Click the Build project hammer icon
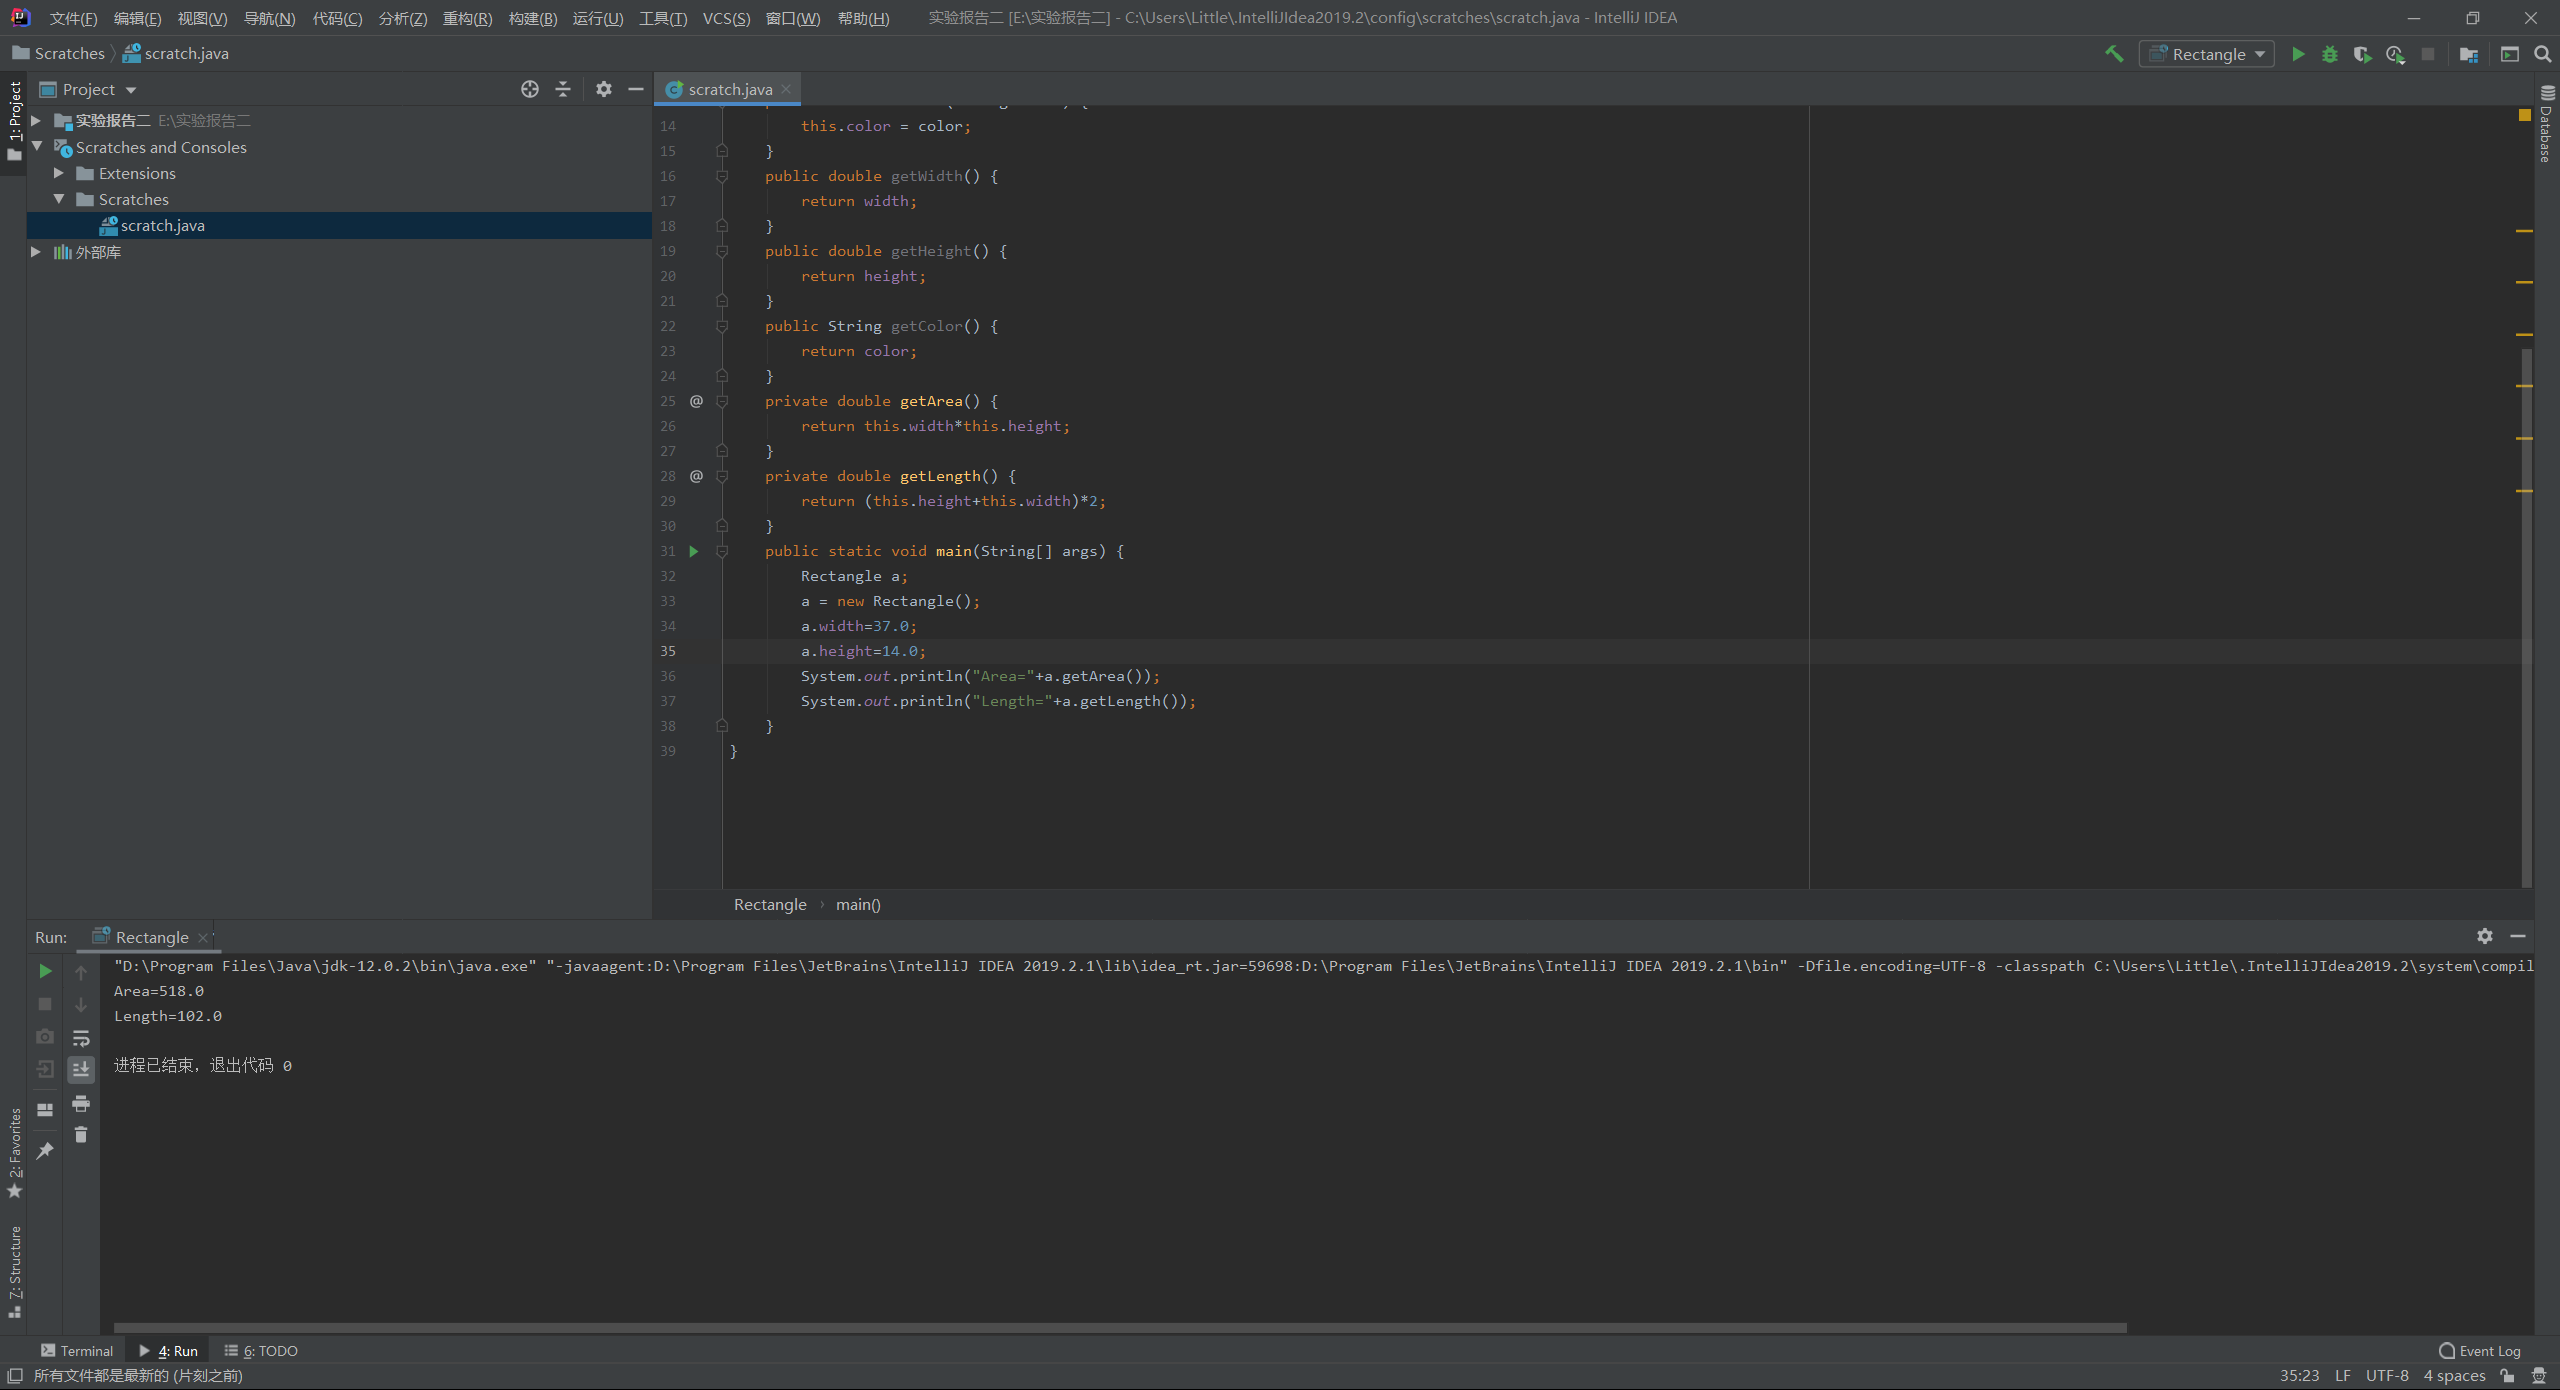2560x1390 pixels. click(x=2114, y=54)
